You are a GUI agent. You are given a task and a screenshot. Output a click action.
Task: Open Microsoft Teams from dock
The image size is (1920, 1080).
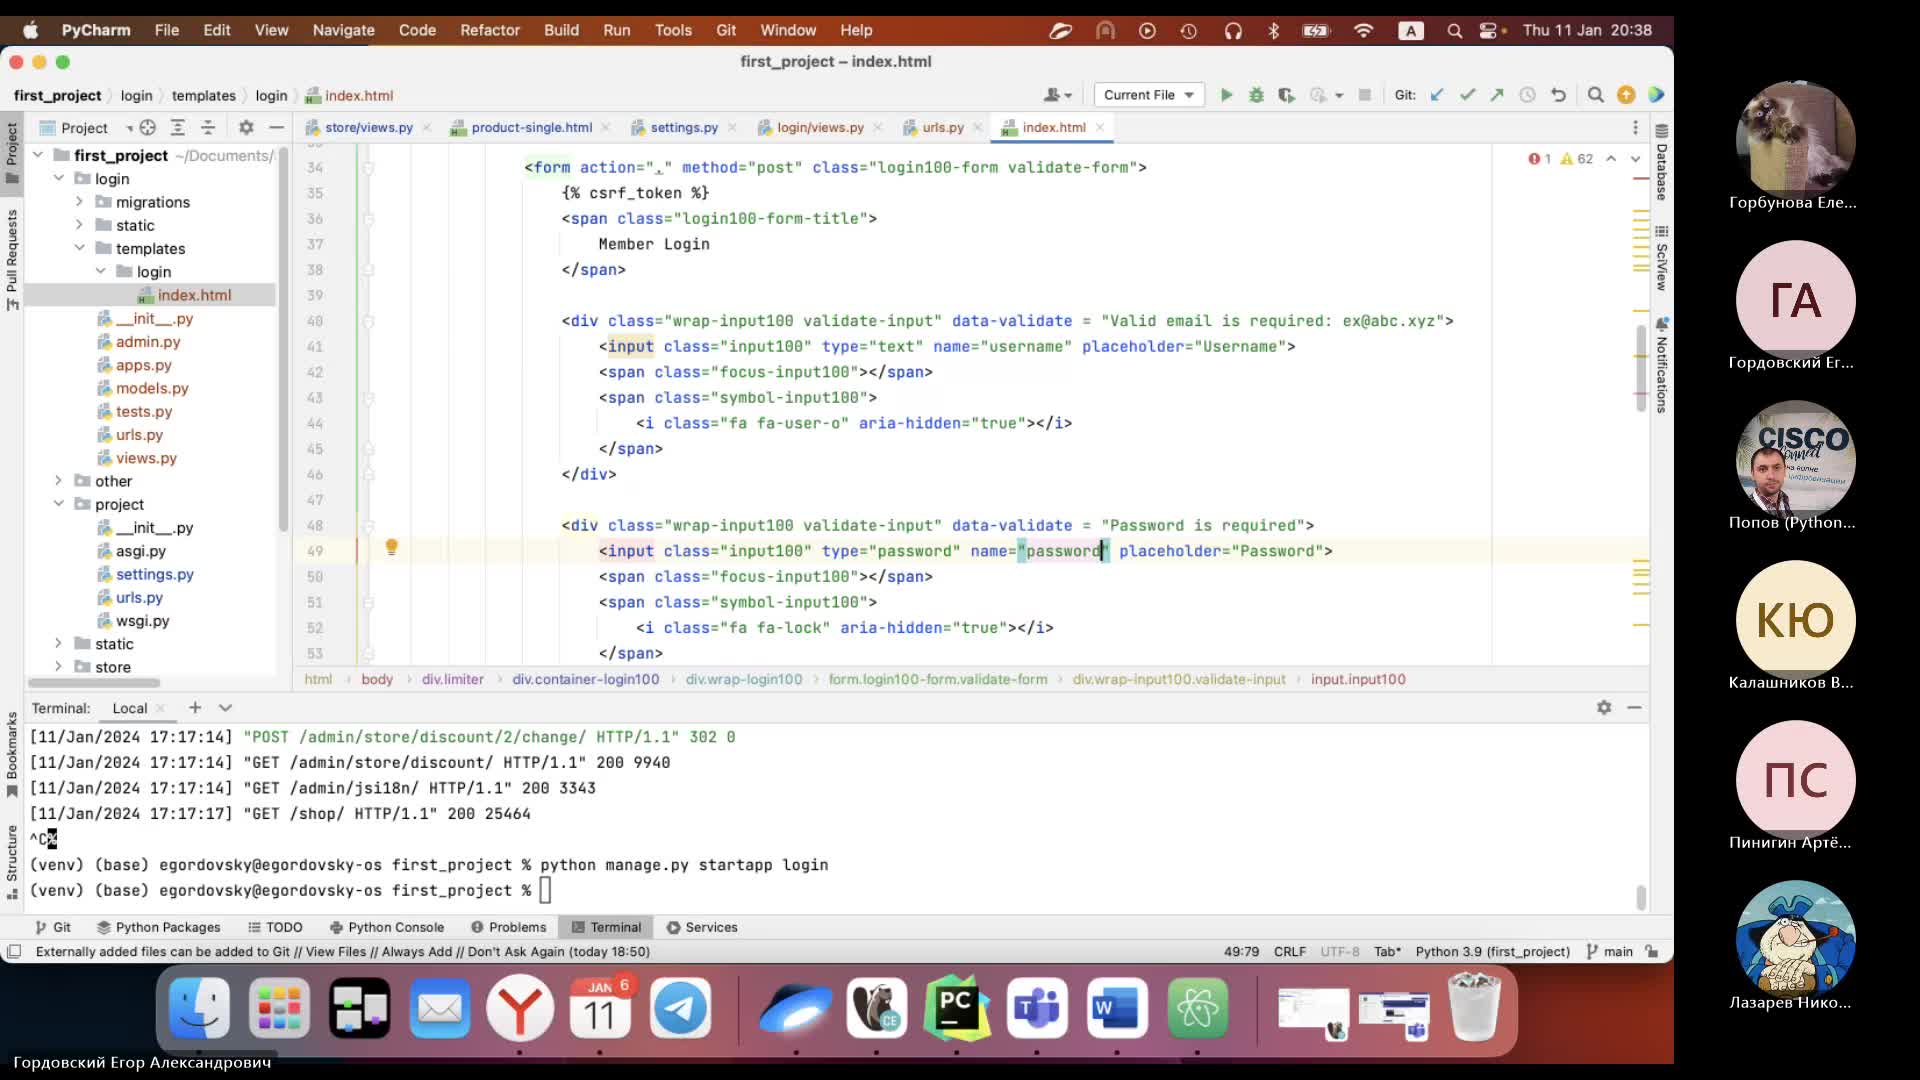pos(1037,1008)
